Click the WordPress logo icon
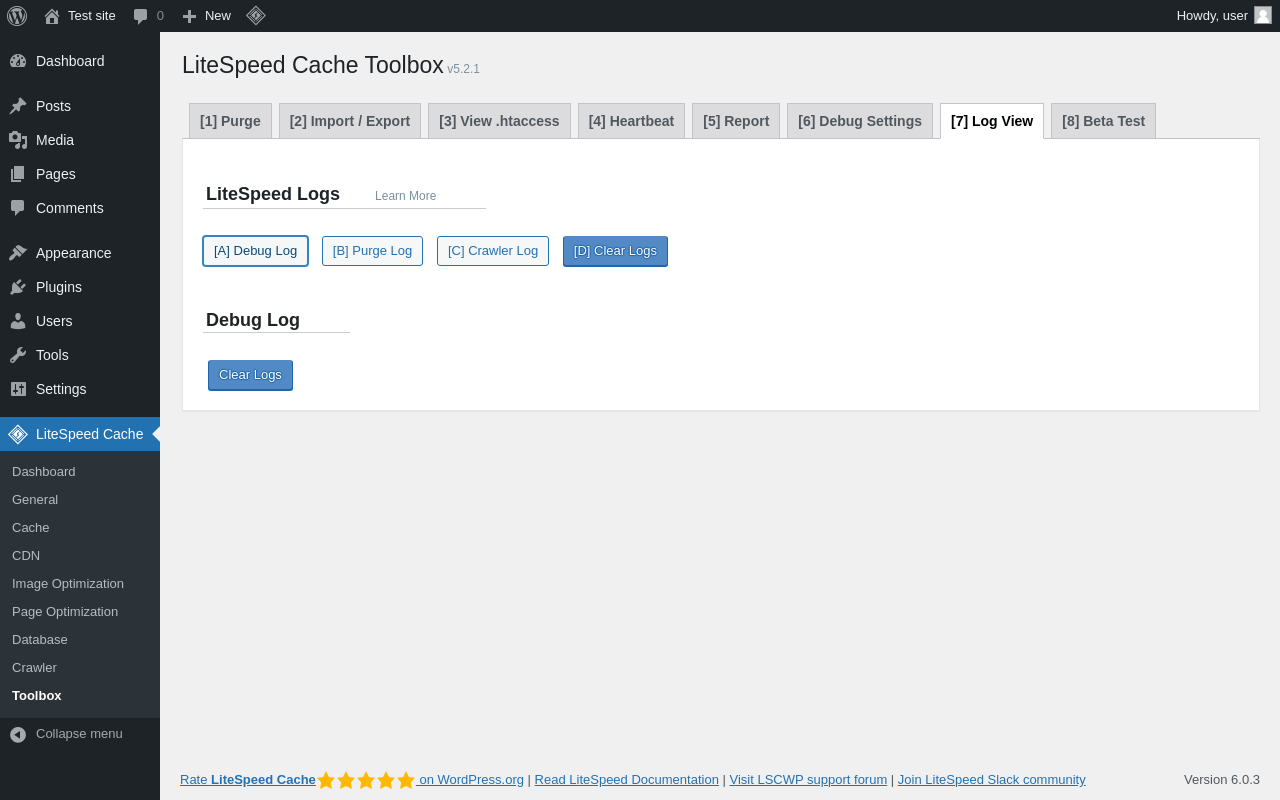Viewport: 1280px width, 800px height. click(17, 16)
